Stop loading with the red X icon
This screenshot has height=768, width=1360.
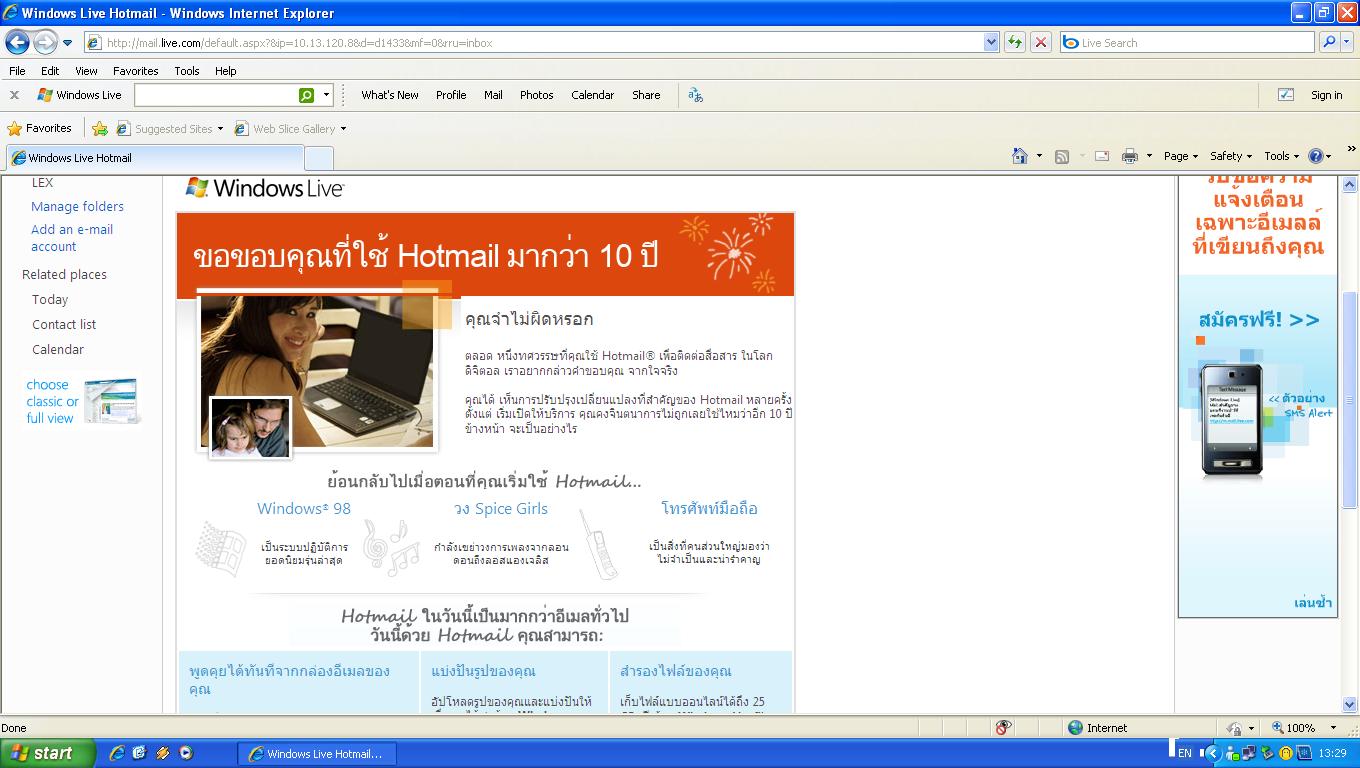tap(1041, 43)
